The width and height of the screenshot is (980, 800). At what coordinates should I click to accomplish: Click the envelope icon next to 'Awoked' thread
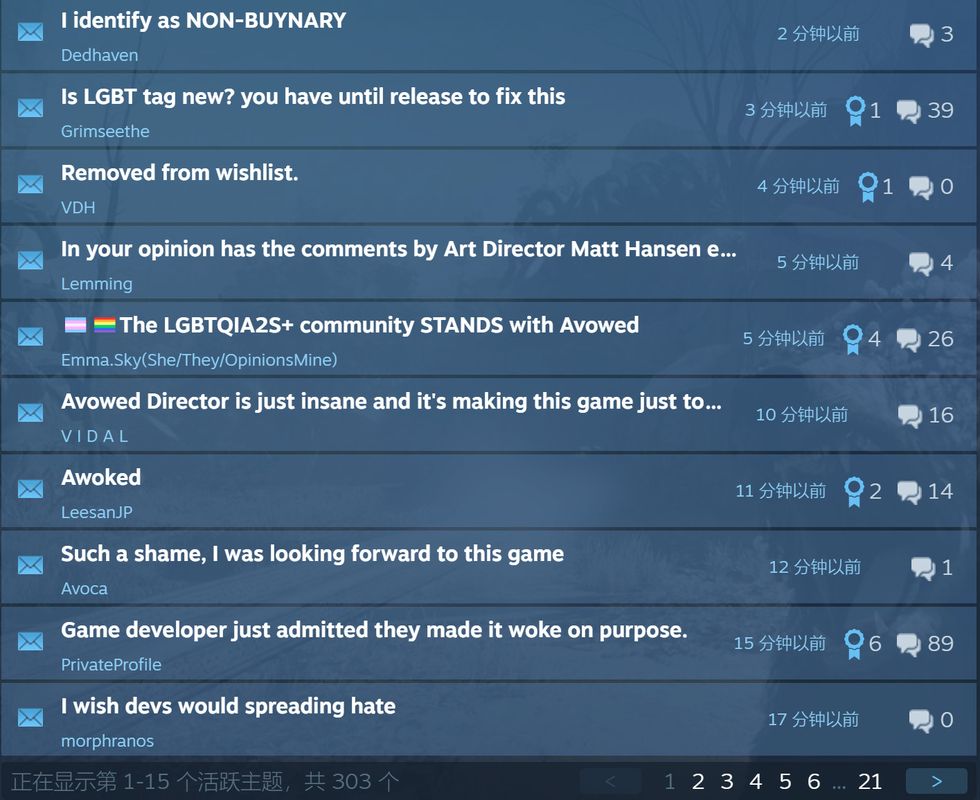pyautogui.click(x=30, y=489)
